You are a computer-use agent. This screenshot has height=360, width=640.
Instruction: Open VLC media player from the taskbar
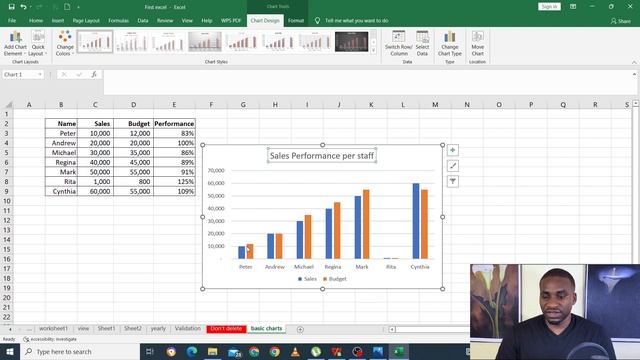coord(295,351)
